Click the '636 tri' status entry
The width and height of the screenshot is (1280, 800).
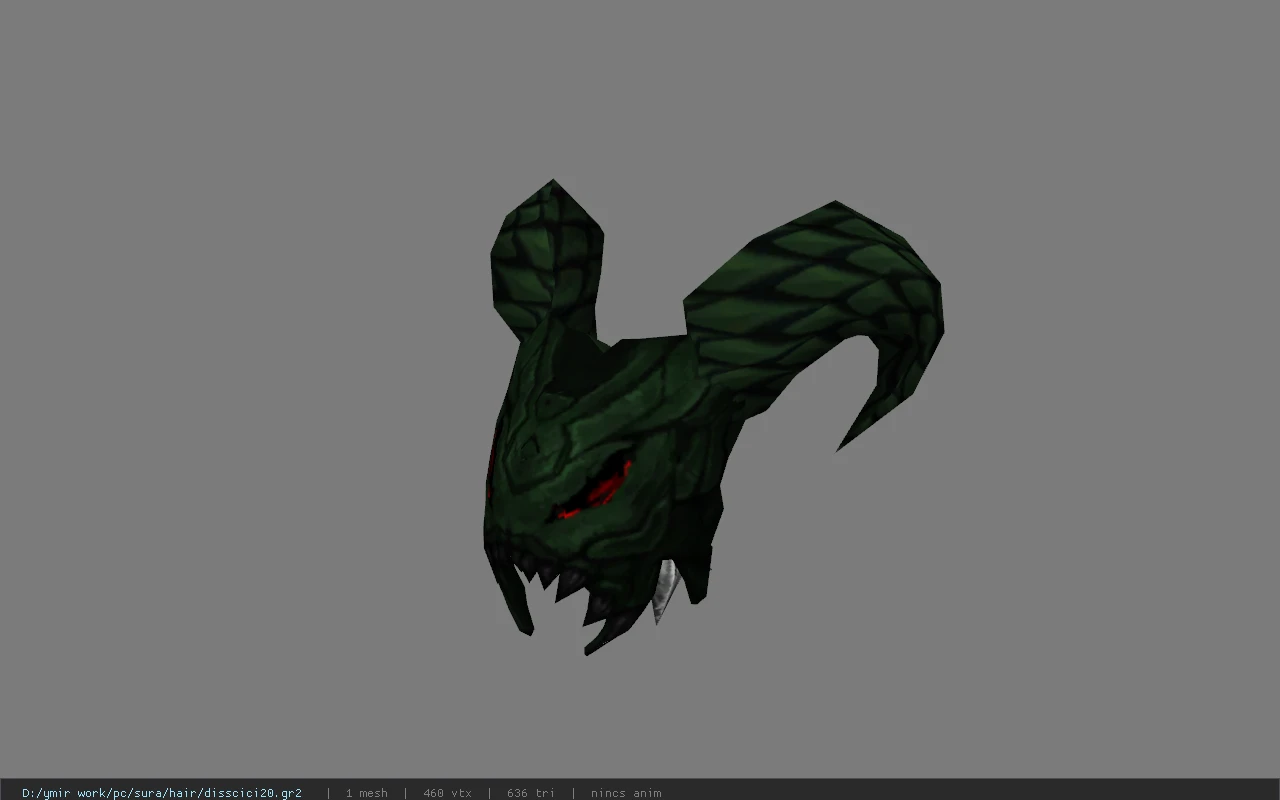coord(531,793)
